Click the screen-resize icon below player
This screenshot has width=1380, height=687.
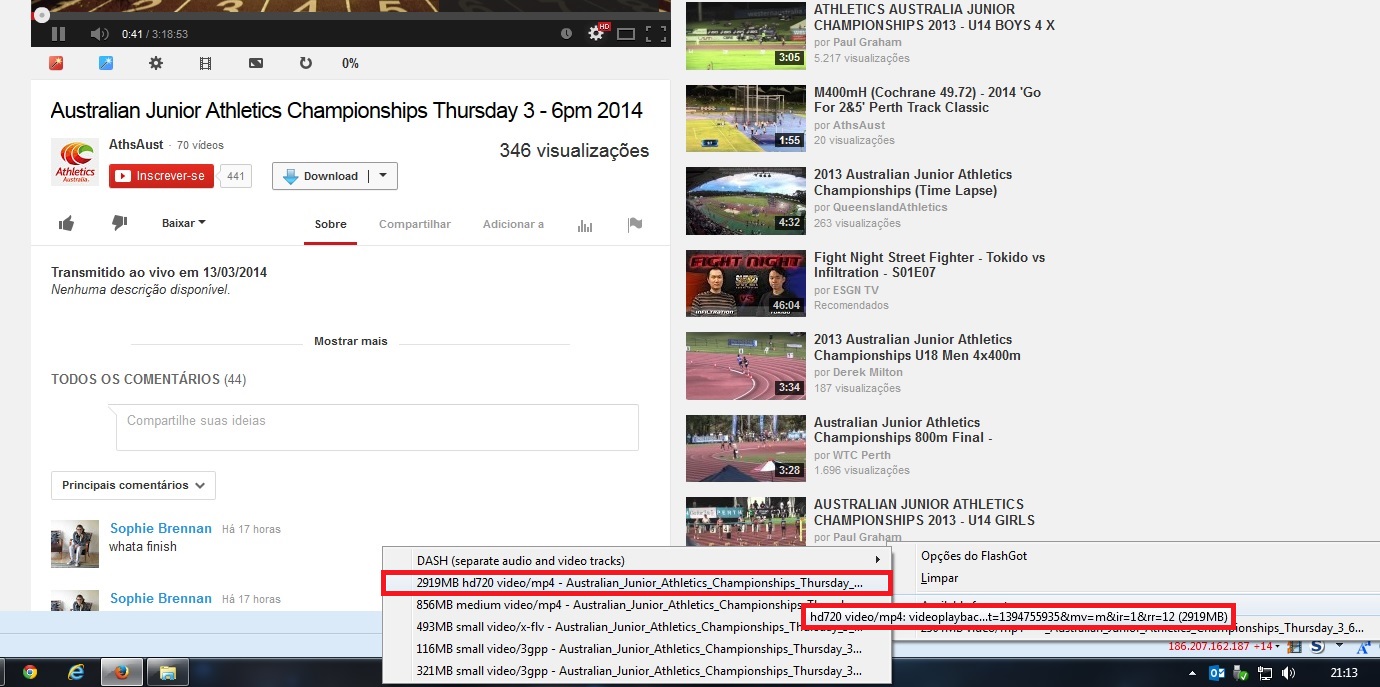pyautogui.click(x=256, y=63)
